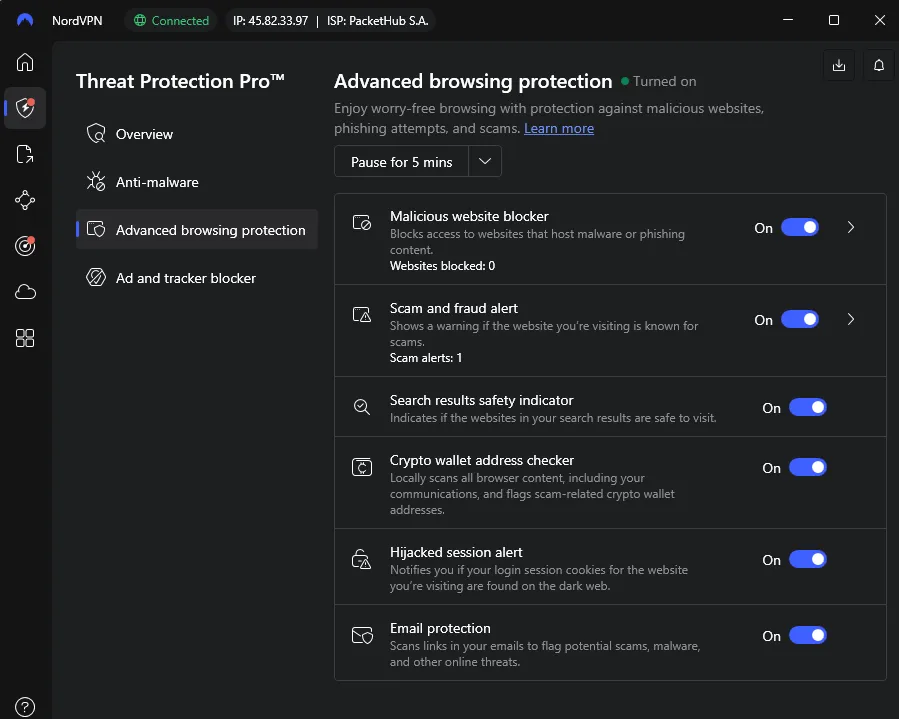Select Advanced browsing protection in the menu
Screen dimensions: 899x719
click(x=197, y=229)
